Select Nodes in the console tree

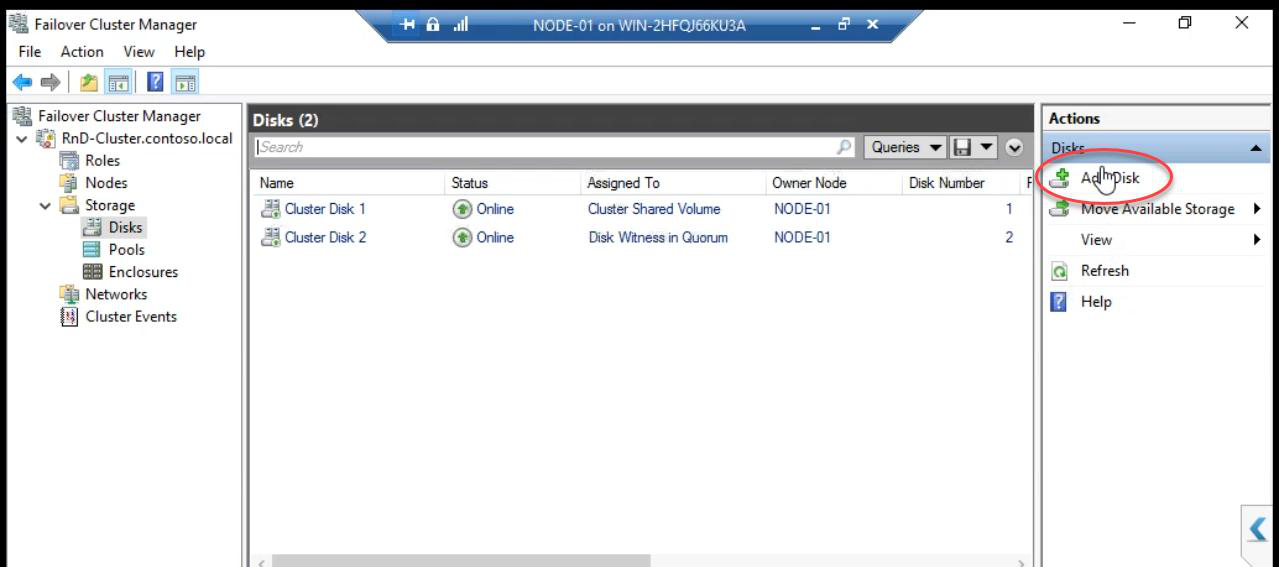pyautogui.click(x=106, y=183)
